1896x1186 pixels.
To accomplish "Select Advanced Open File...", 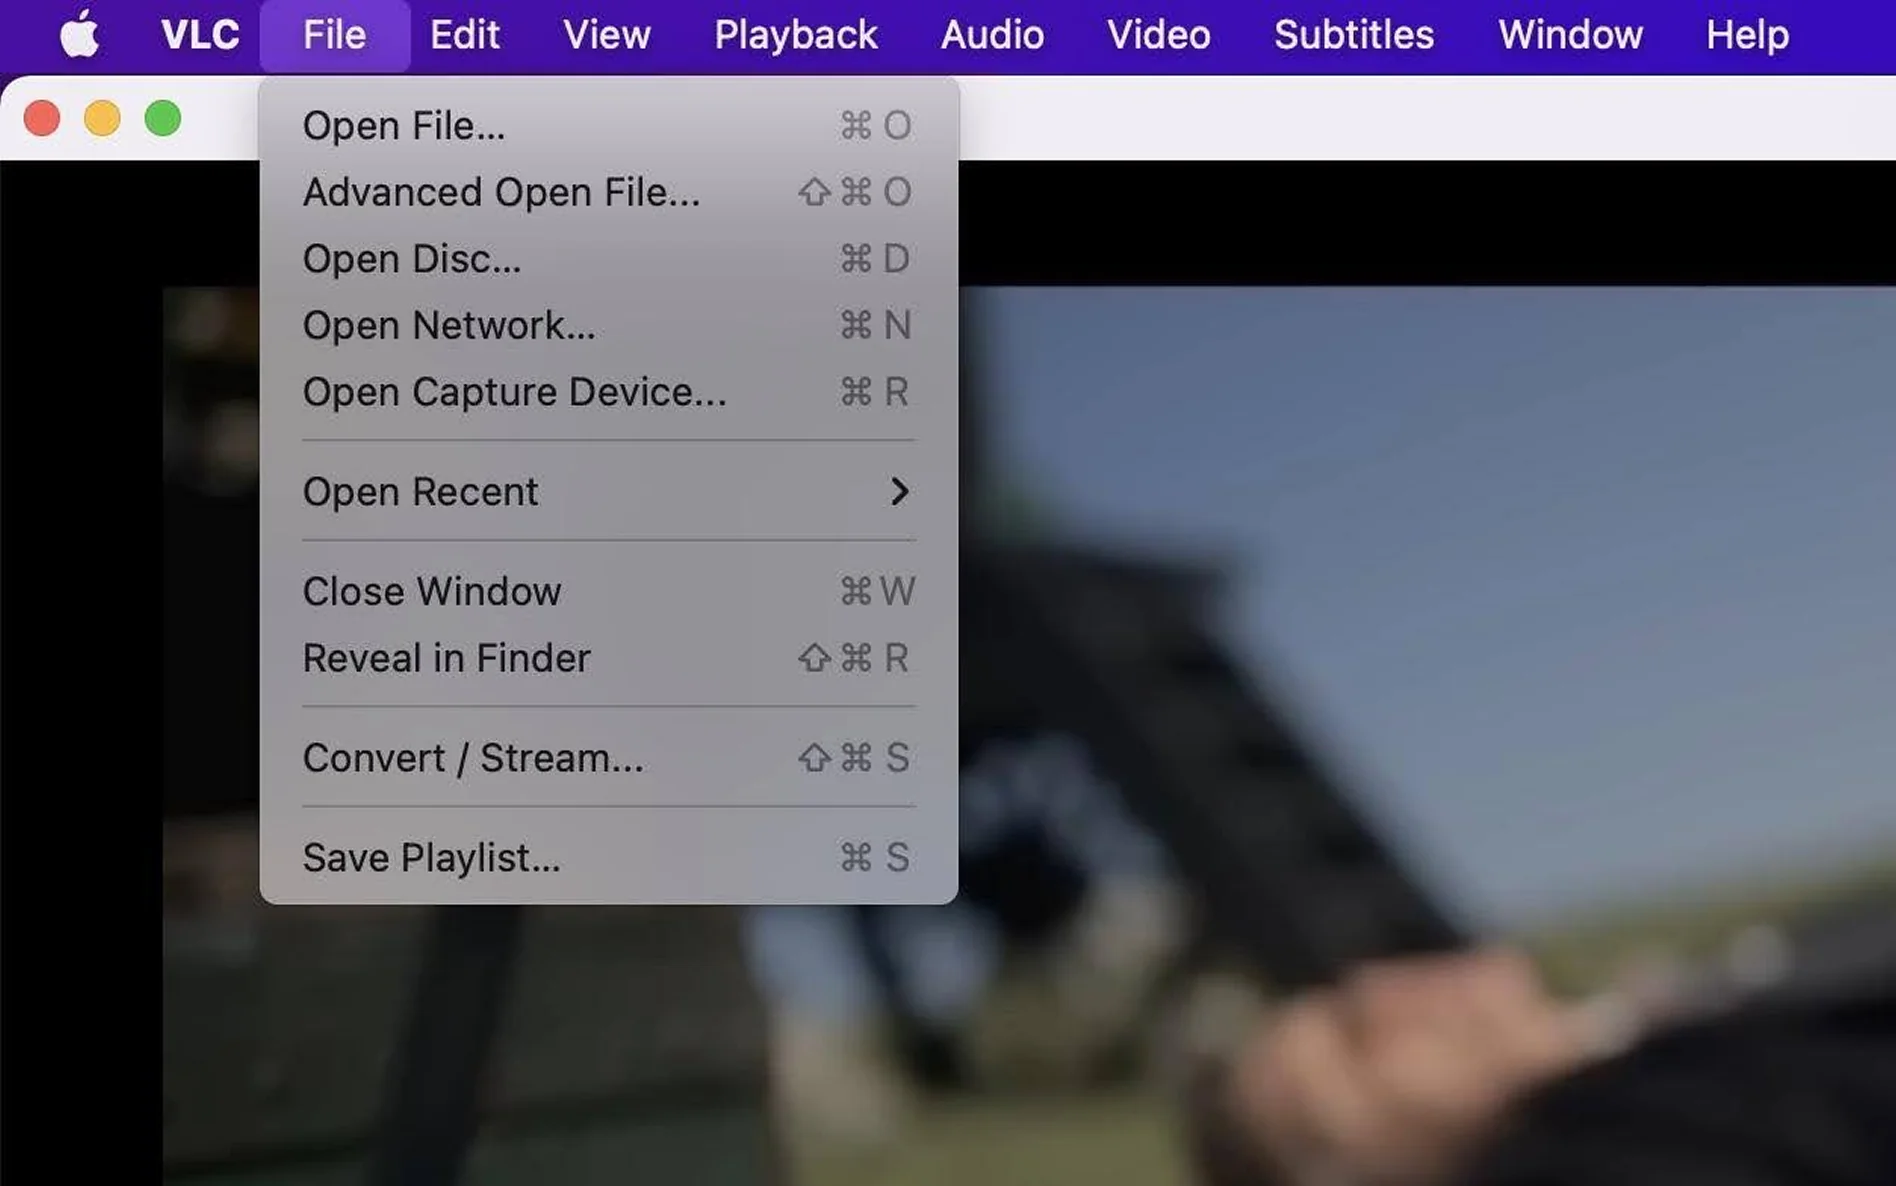I will tap(608, 192).
